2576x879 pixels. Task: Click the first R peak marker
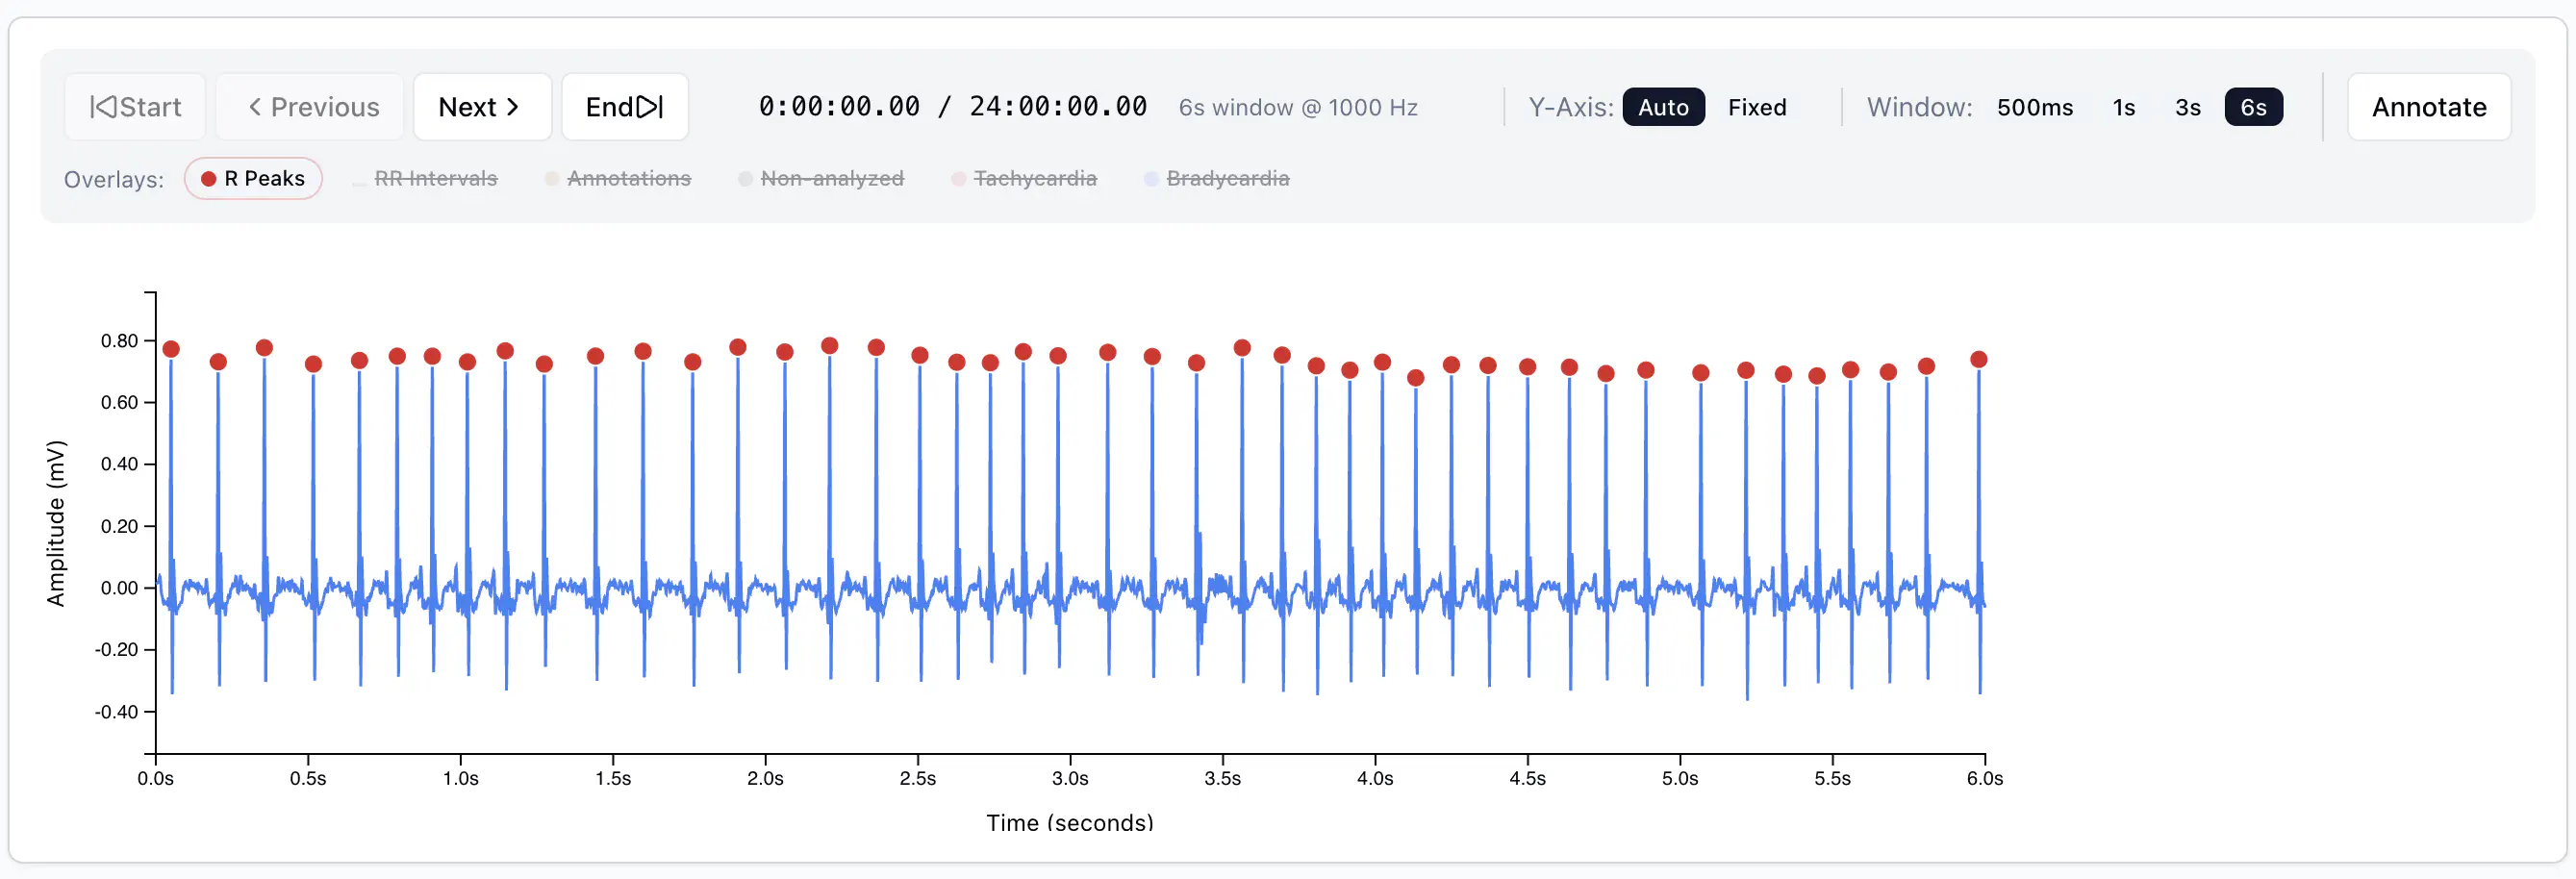171,349
